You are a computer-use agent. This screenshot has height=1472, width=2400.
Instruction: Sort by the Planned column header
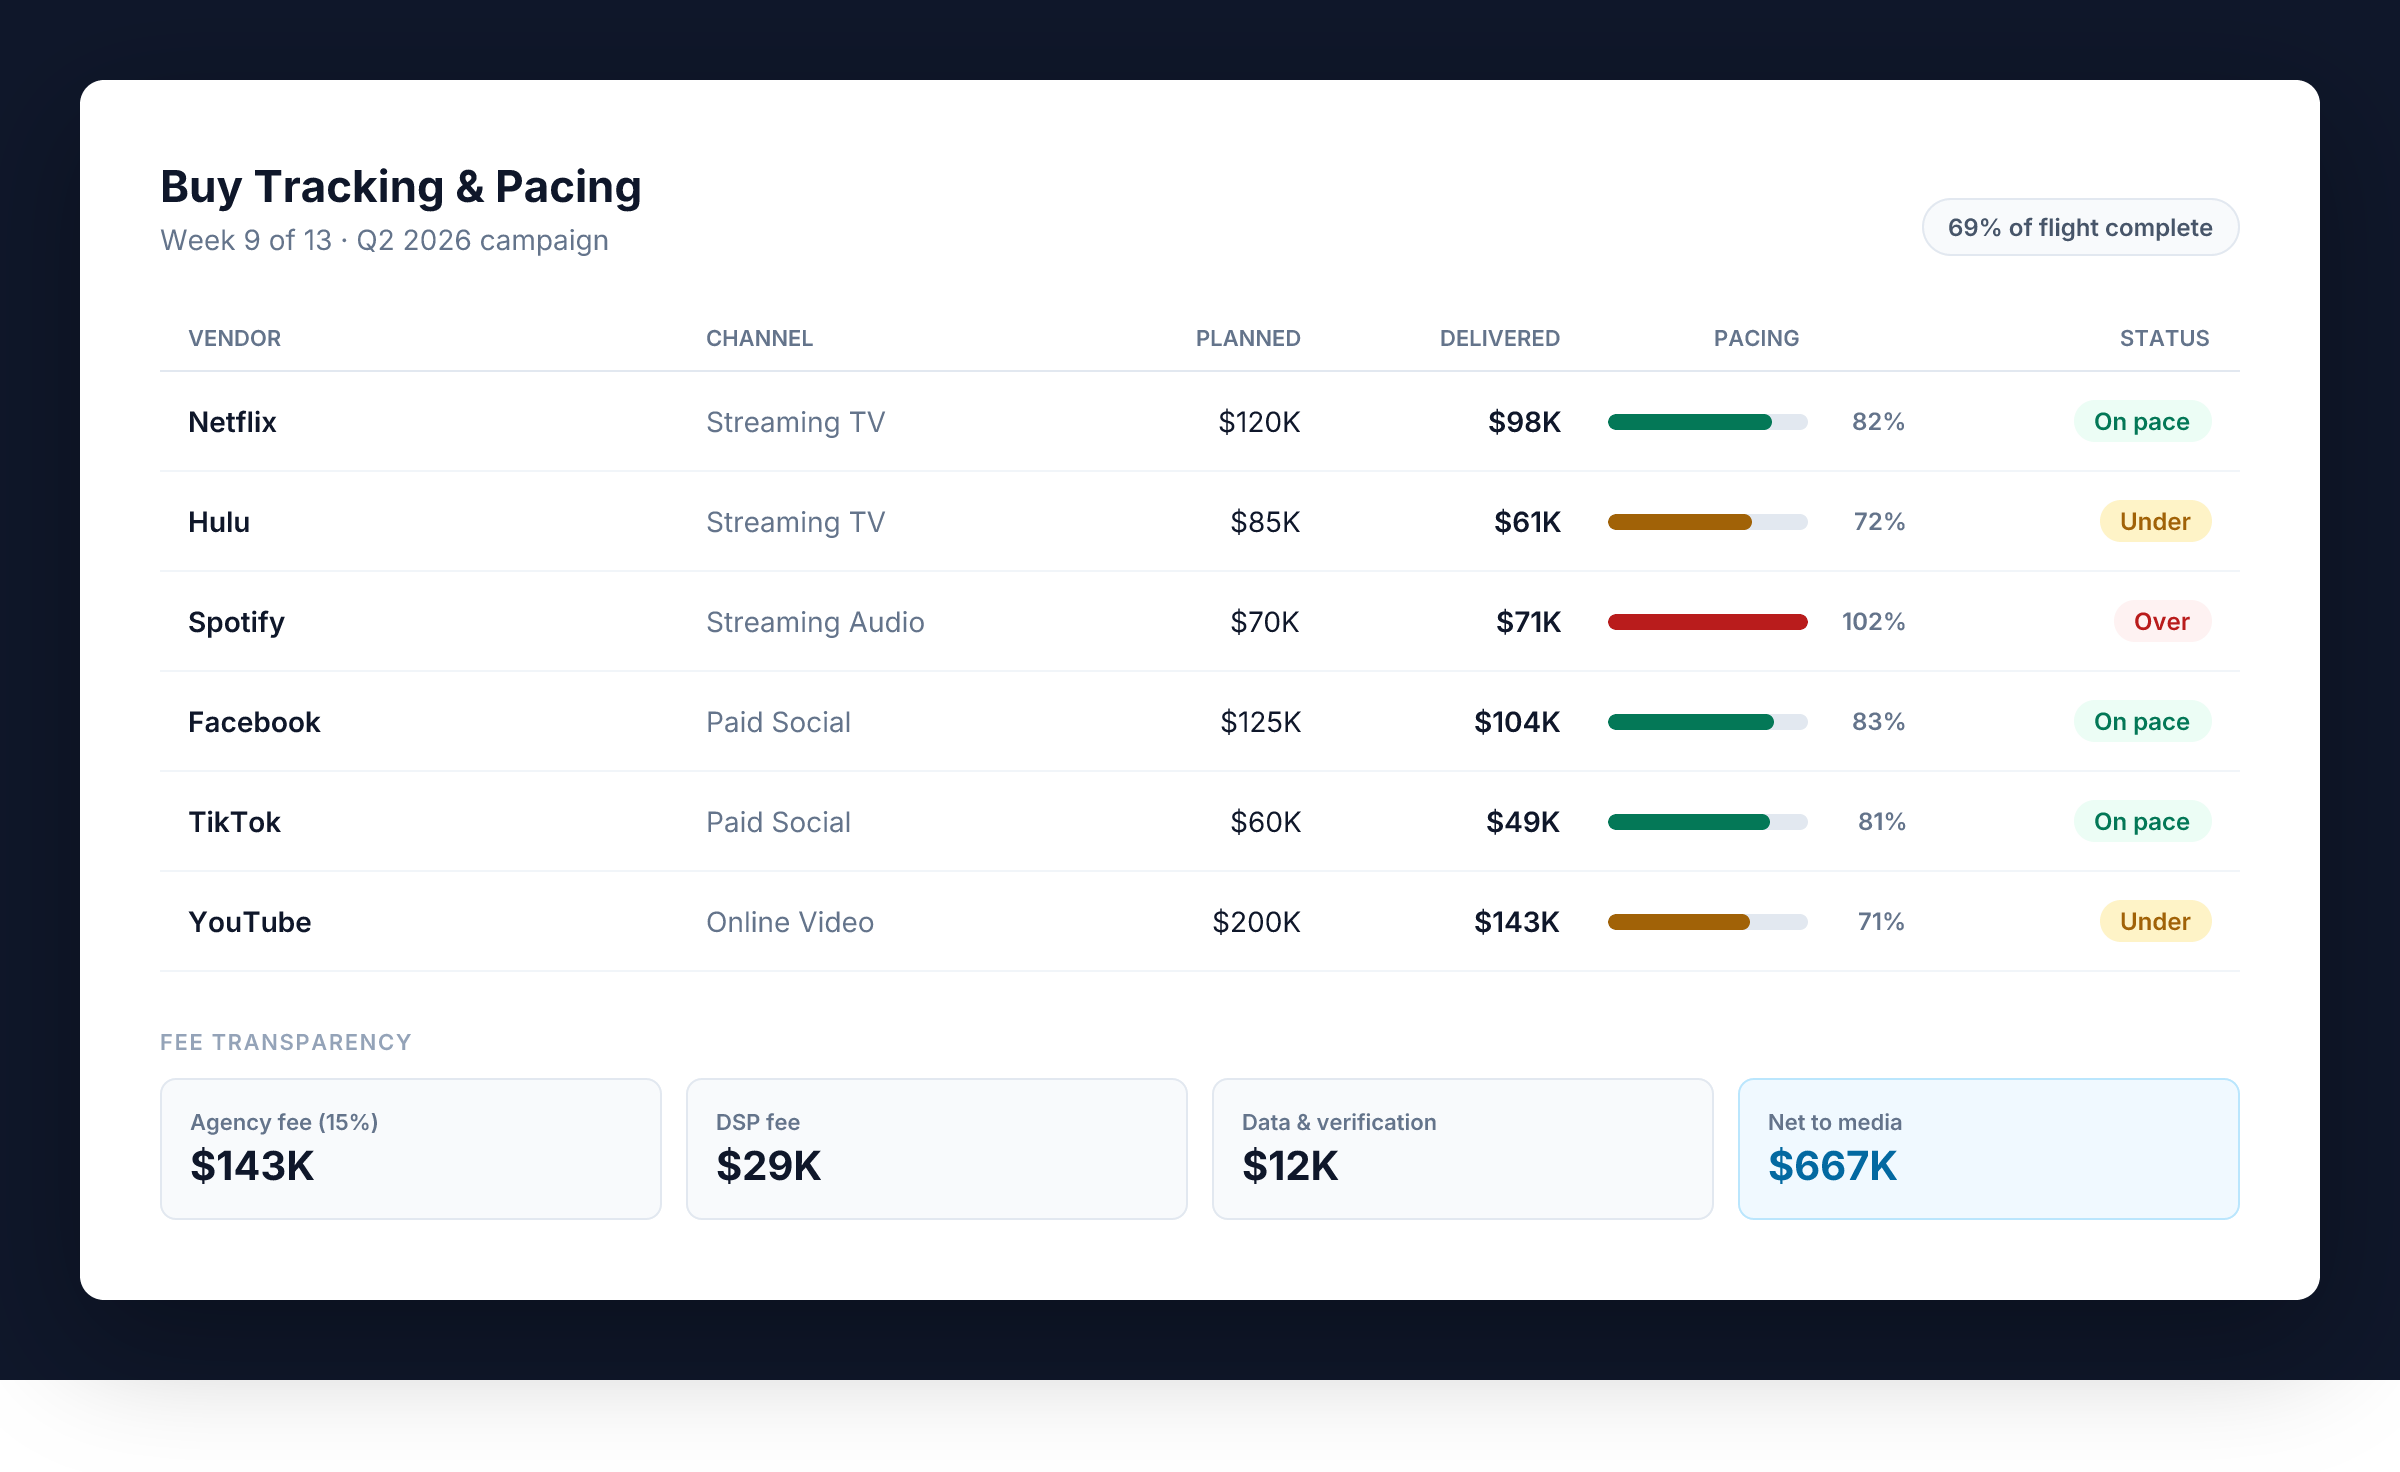coord(1247,339)
